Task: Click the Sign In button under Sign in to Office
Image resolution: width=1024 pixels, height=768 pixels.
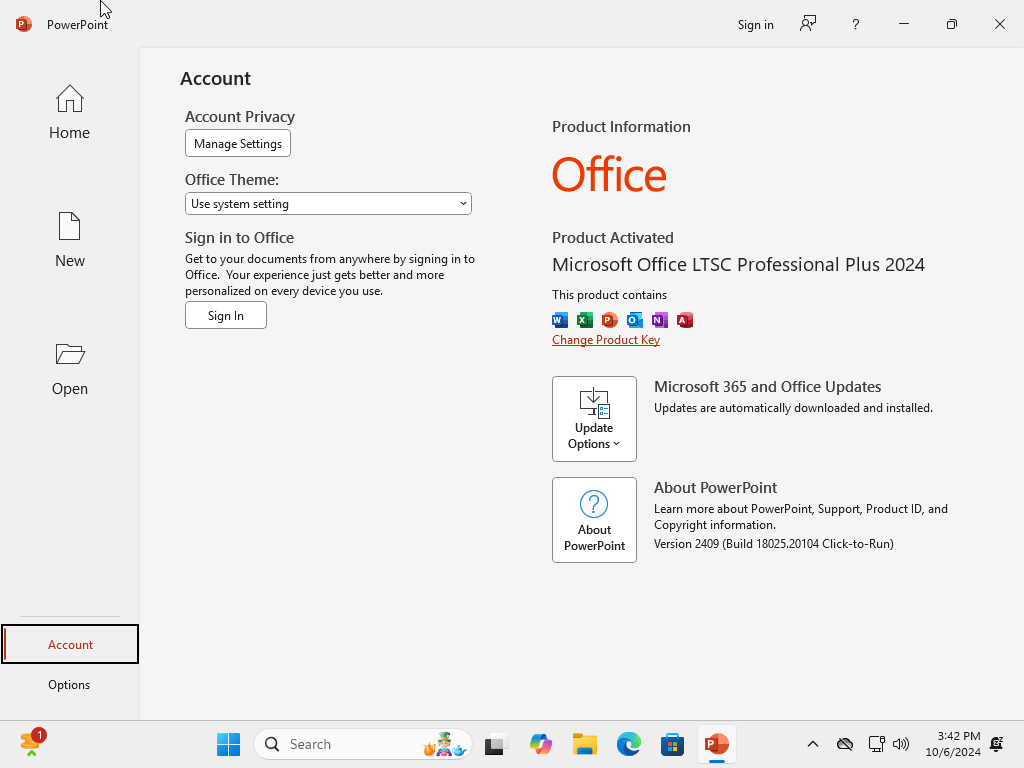Action: (x=226, y=315)
